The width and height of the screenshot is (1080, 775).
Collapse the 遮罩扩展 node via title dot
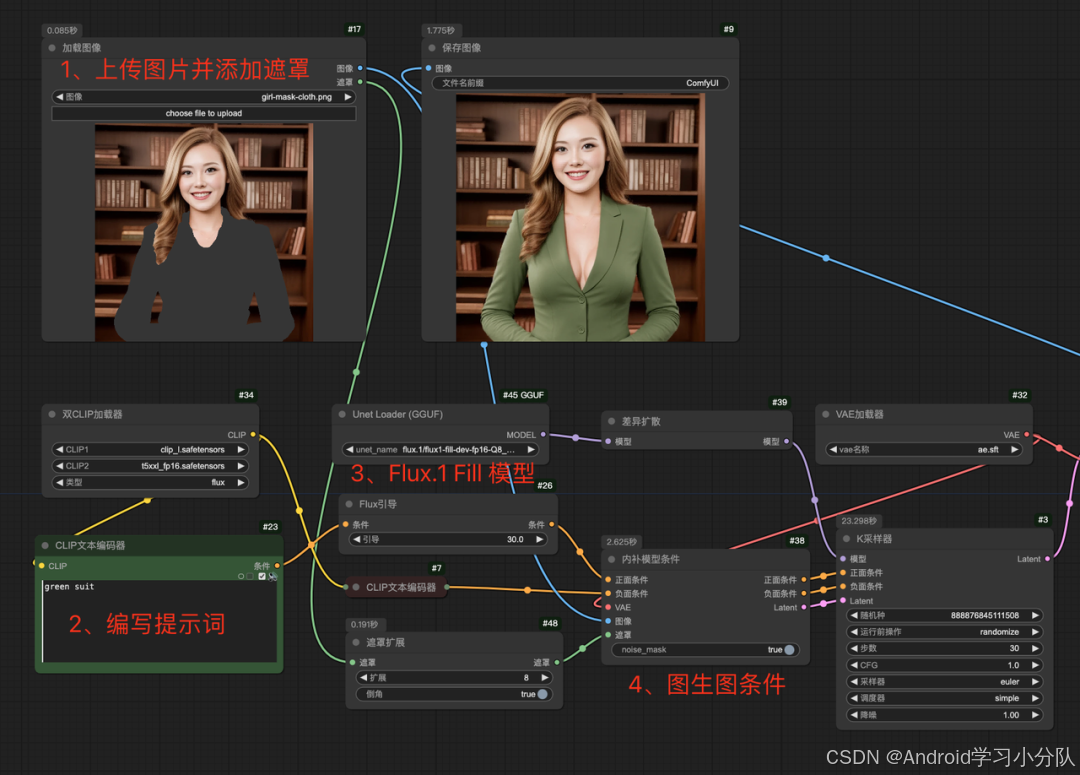(356, 642)
